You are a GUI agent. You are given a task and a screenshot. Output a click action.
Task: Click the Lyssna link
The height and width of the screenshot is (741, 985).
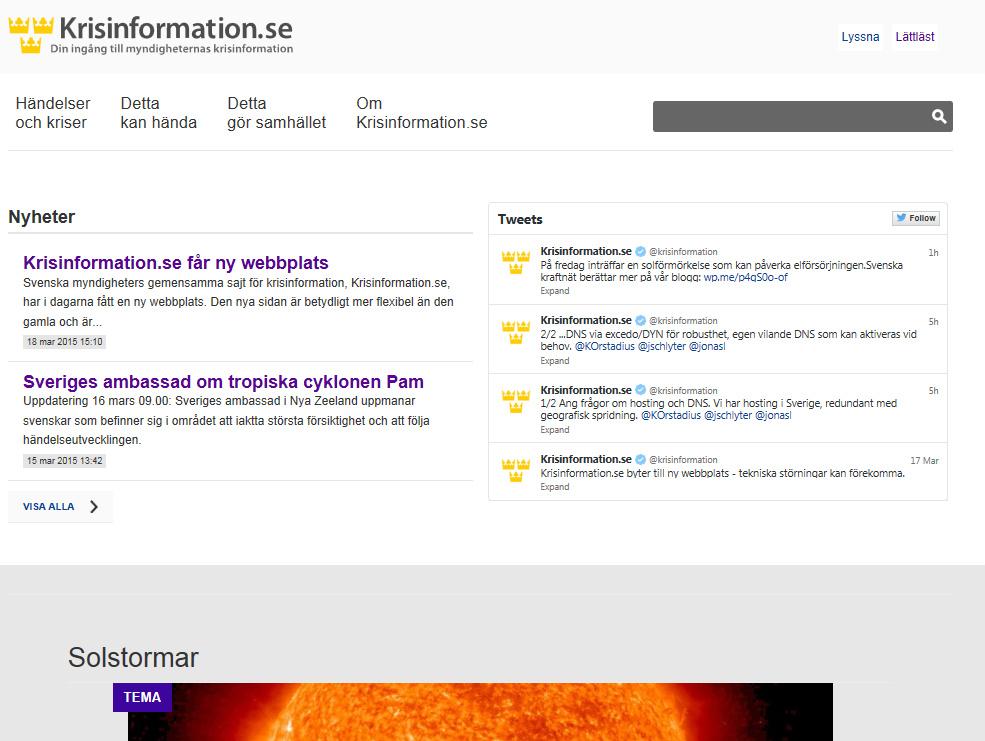coord(860,36)
